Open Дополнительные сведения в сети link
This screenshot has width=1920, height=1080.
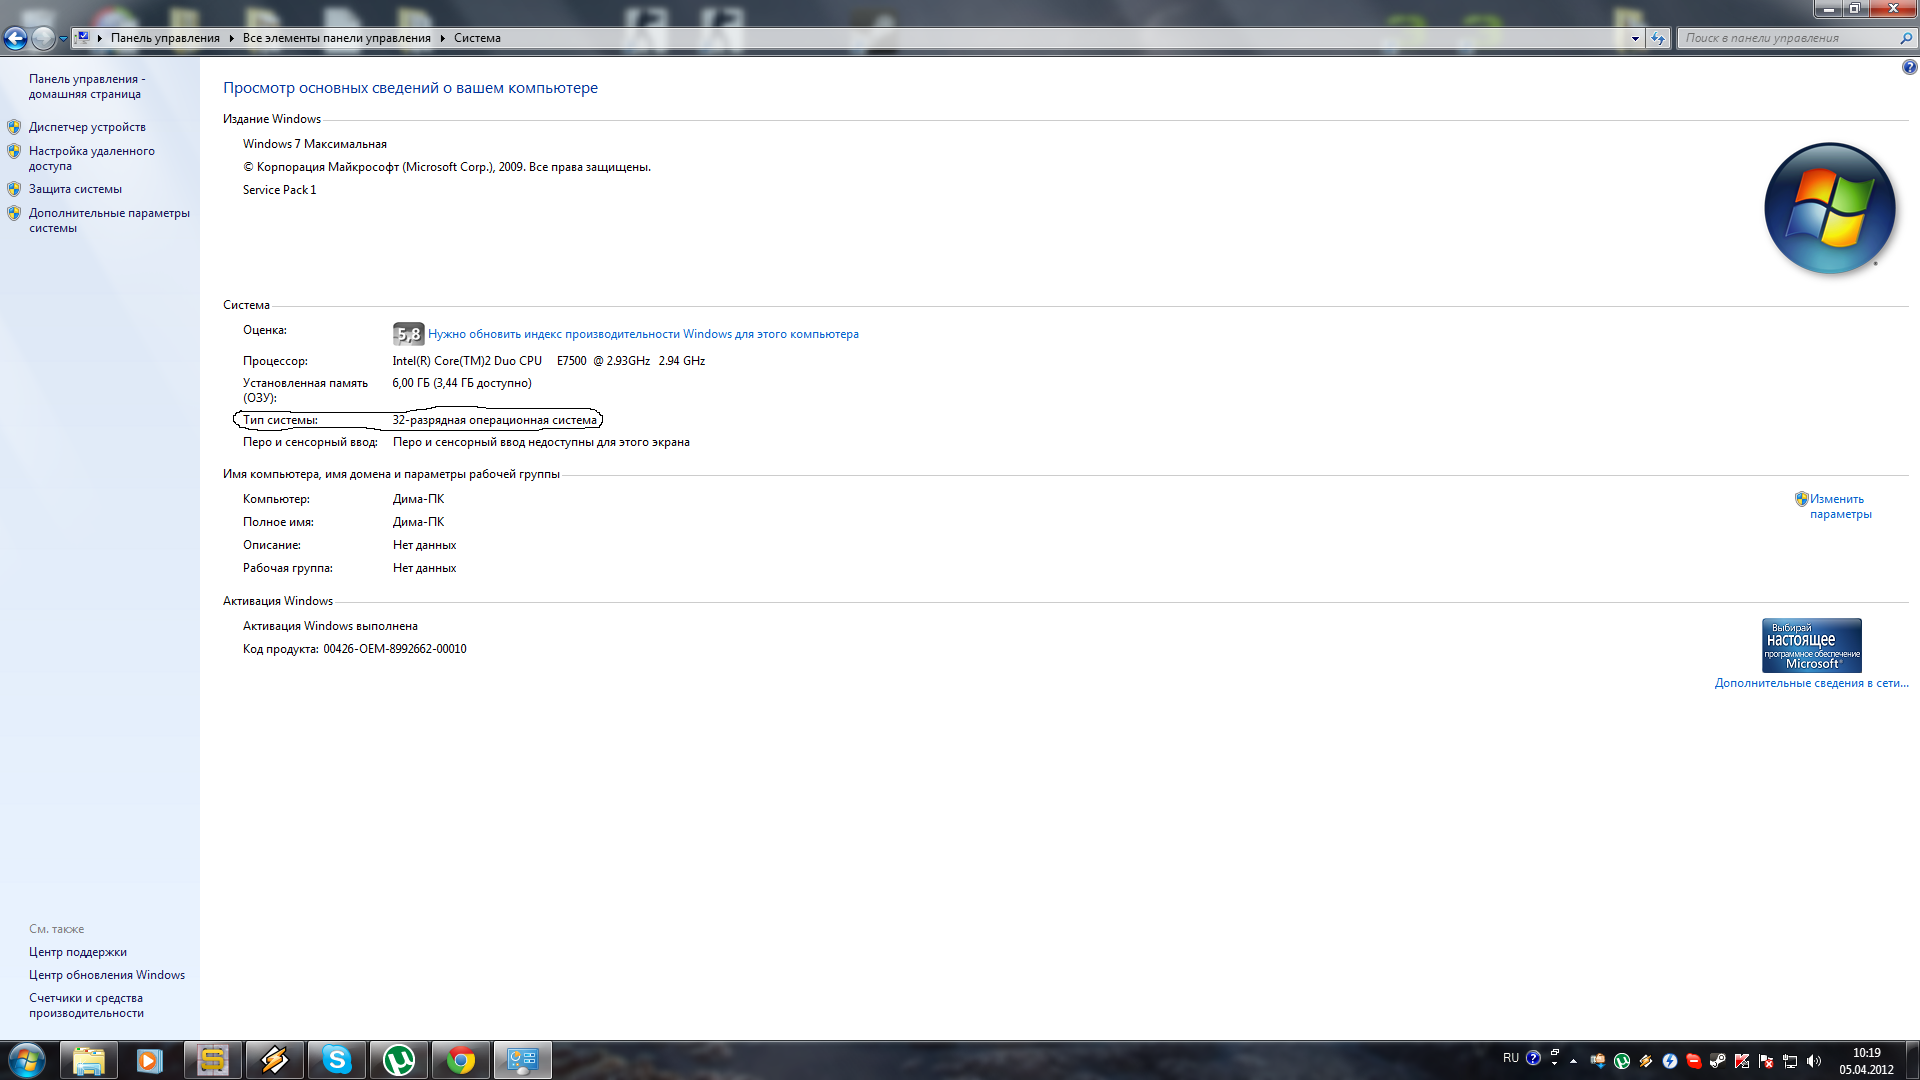pyautogui.click(x=1811, y=683)
